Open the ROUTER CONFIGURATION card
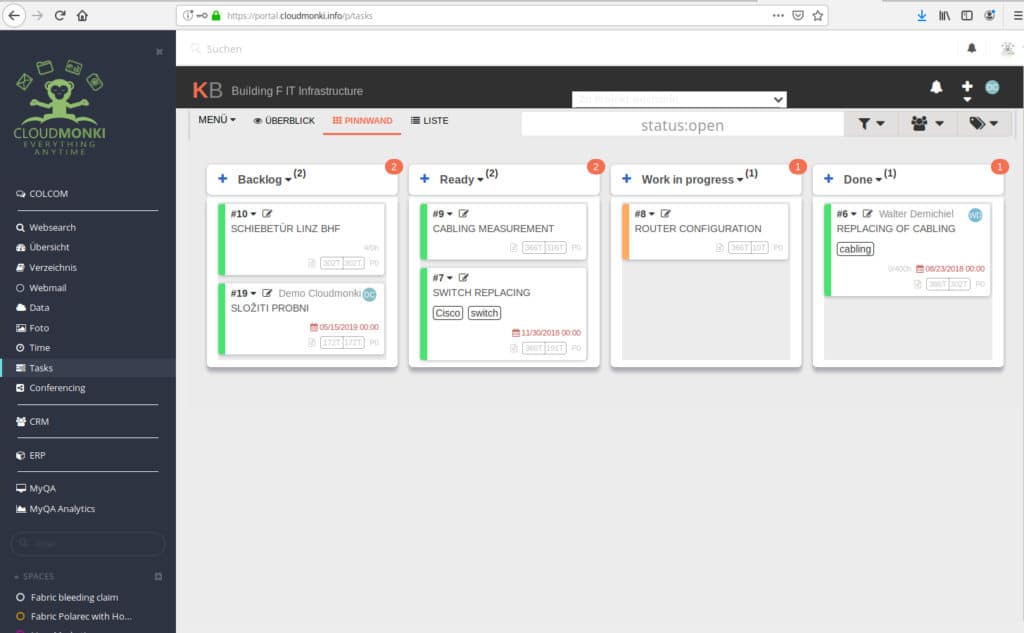The width and height of the screenshot is (1024, 633). coord(698,229)
